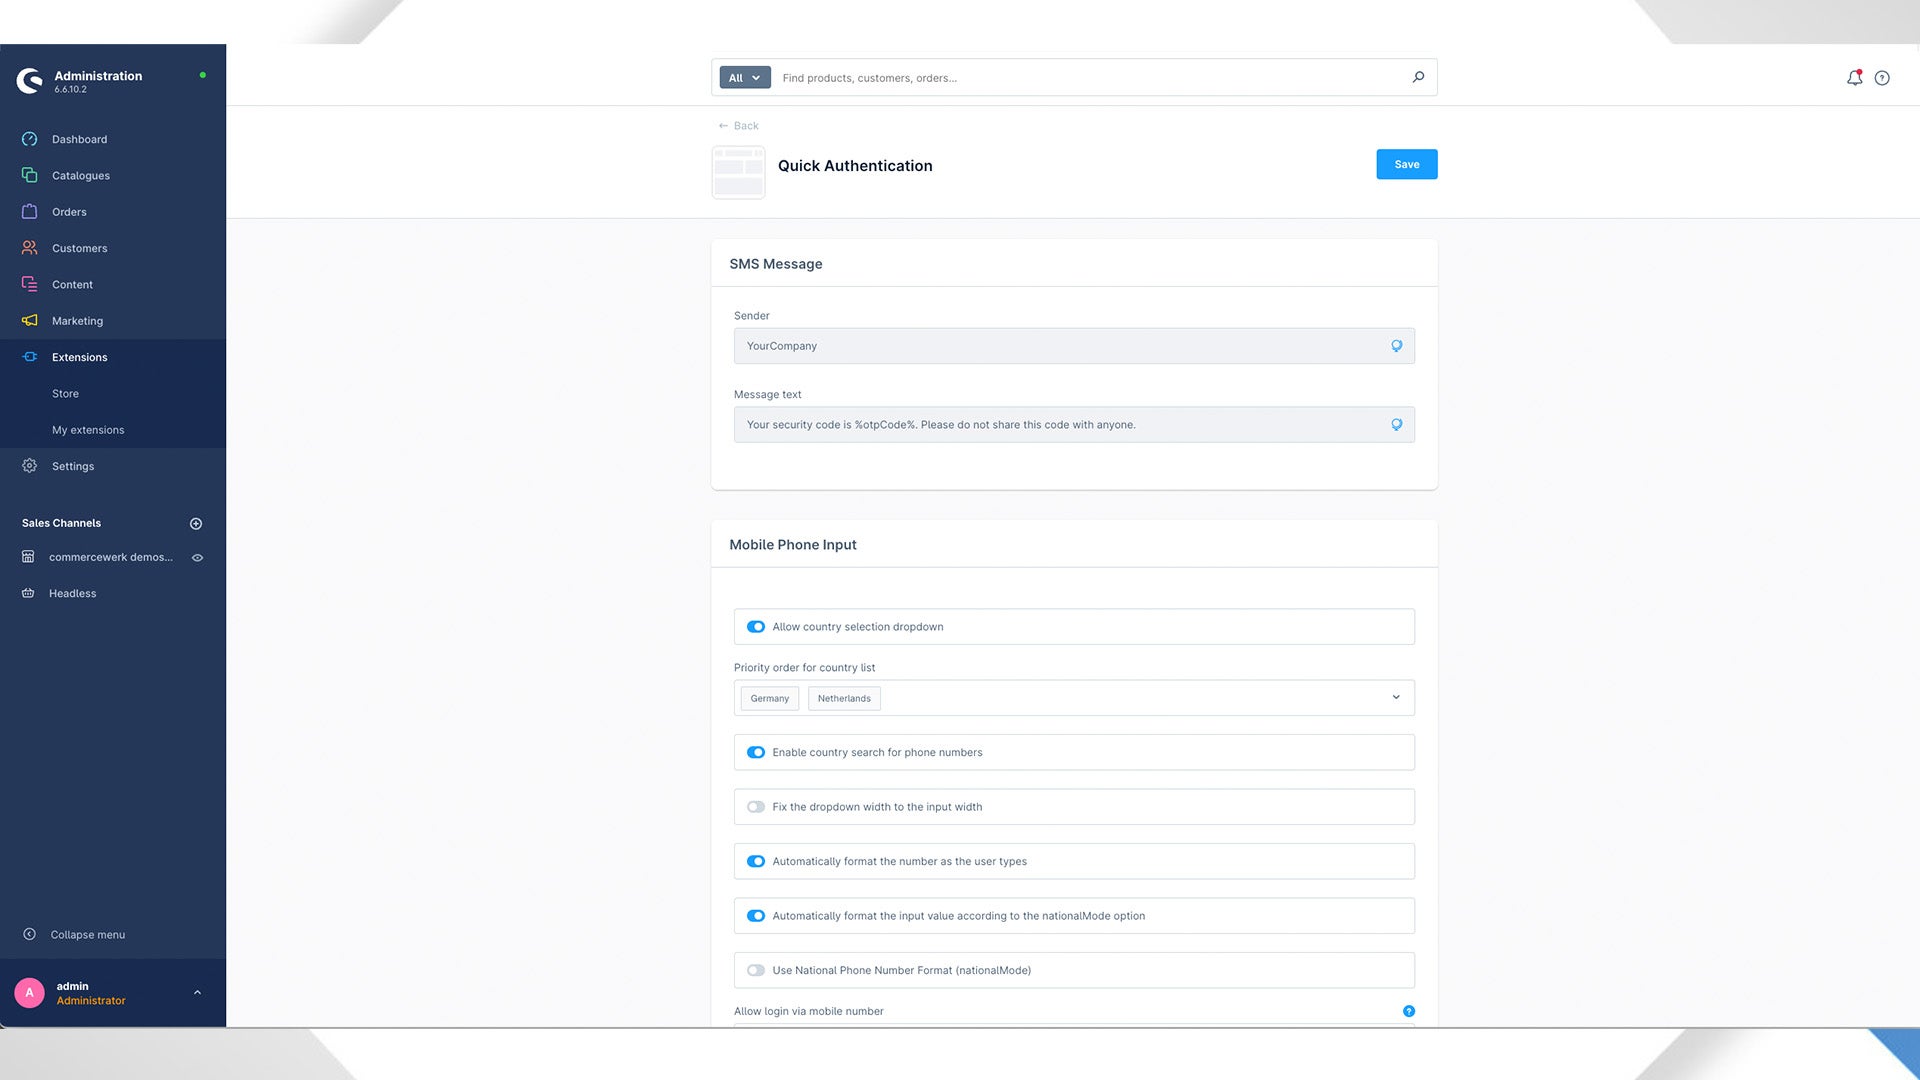The width and height of the screenshot is (1920, 1080).
Task: Open Catalogues menu item
Action: click(x=81, y=176)
